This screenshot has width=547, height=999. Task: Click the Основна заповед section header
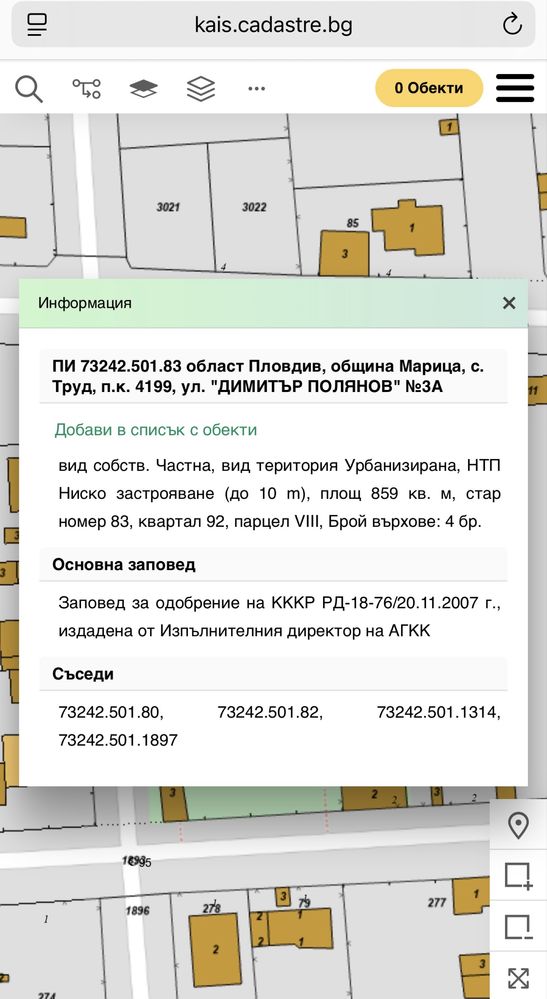click(273, 564)
